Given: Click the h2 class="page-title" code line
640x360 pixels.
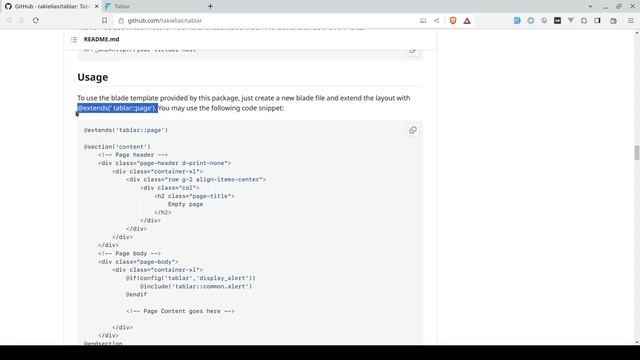Looking at the screenshot, I should tap(194, 196).
